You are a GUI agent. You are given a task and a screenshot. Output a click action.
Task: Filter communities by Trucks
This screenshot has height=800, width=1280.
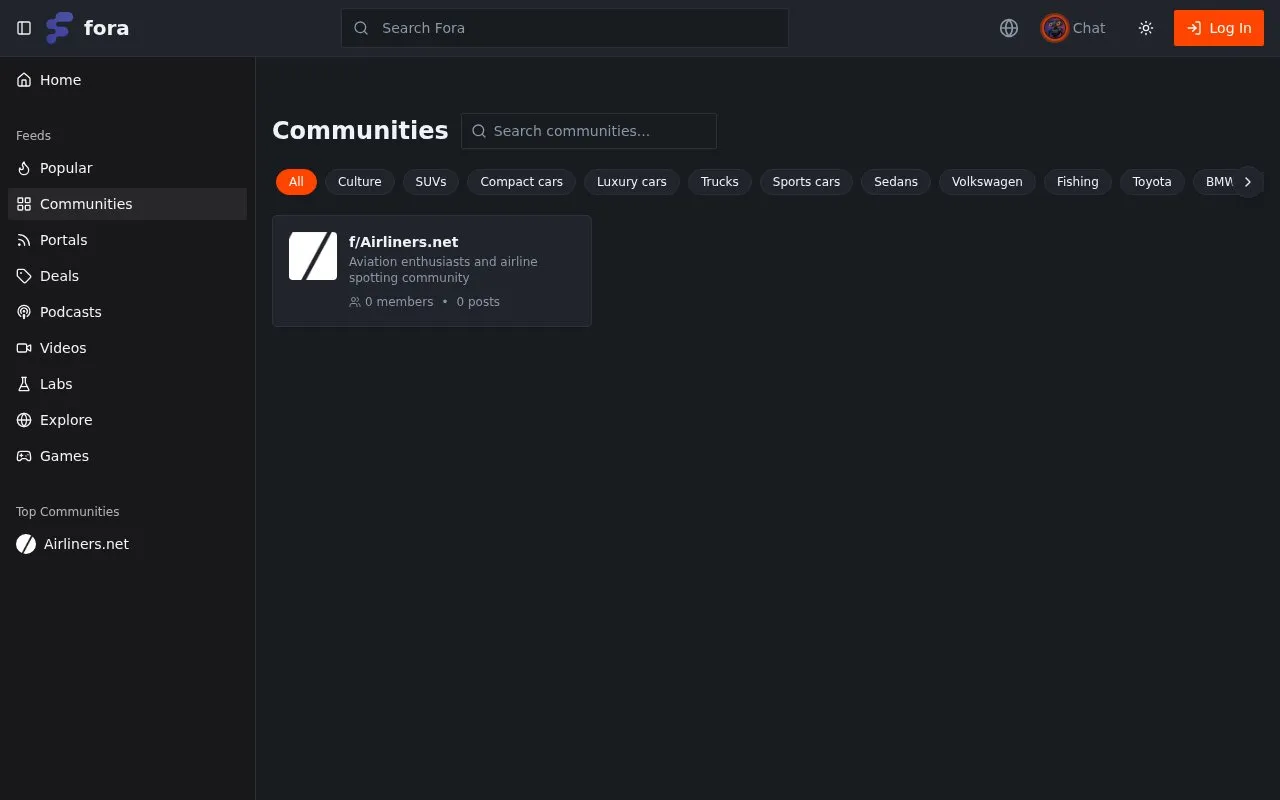tap(720, 182)
